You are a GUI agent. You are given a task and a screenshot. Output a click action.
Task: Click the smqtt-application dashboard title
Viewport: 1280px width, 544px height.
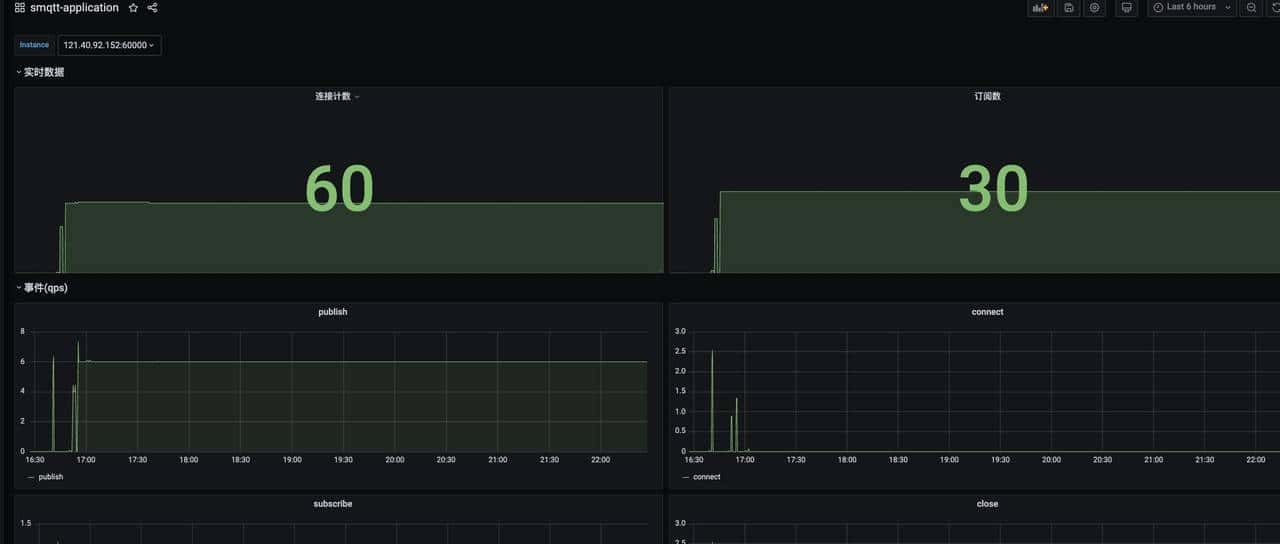pyautogui.click(x=74, y=8)
